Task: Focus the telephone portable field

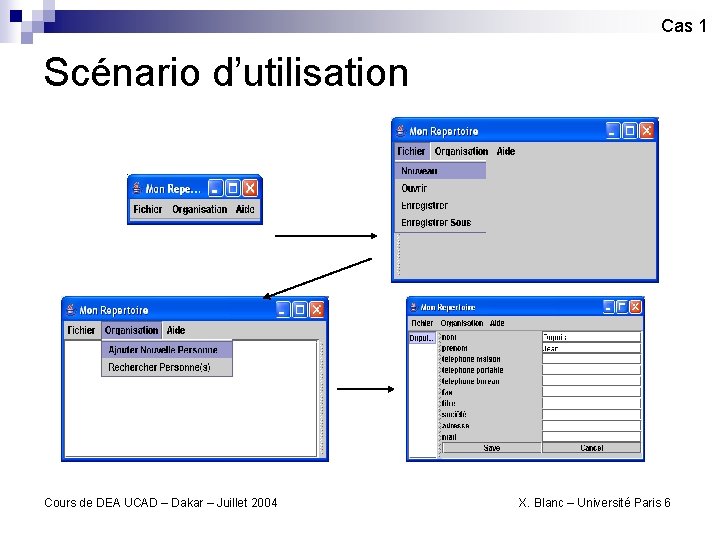Action: (x=591, y=370)
